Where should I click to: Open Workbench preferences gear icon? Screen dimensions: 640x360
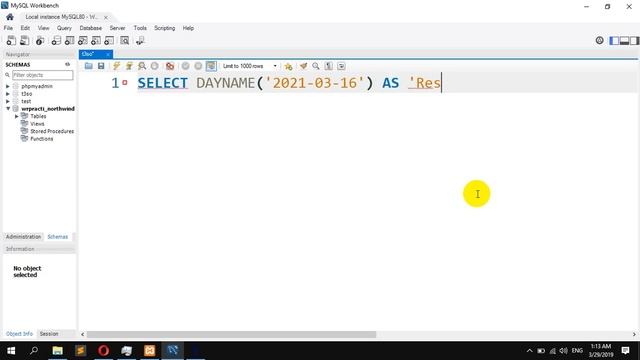pyautogui.click(x=599, y=40)
